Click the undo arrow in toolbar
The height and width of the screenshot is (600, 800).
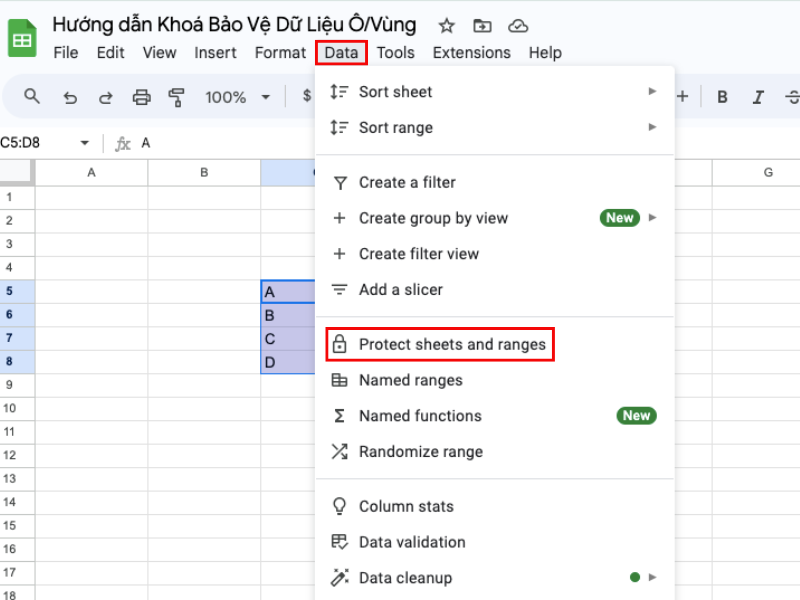(x=69, y=97)
